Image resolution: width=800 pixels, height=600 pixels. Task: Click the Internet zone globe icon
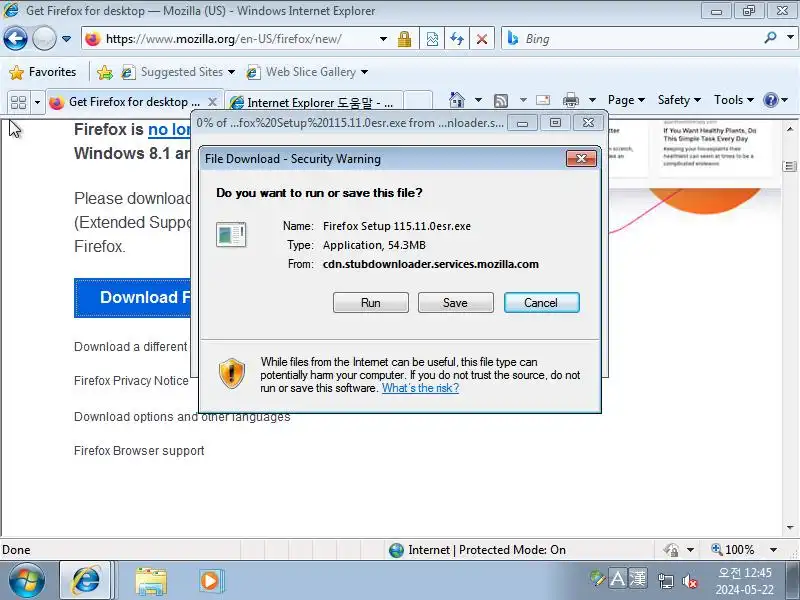pos(396,550)
